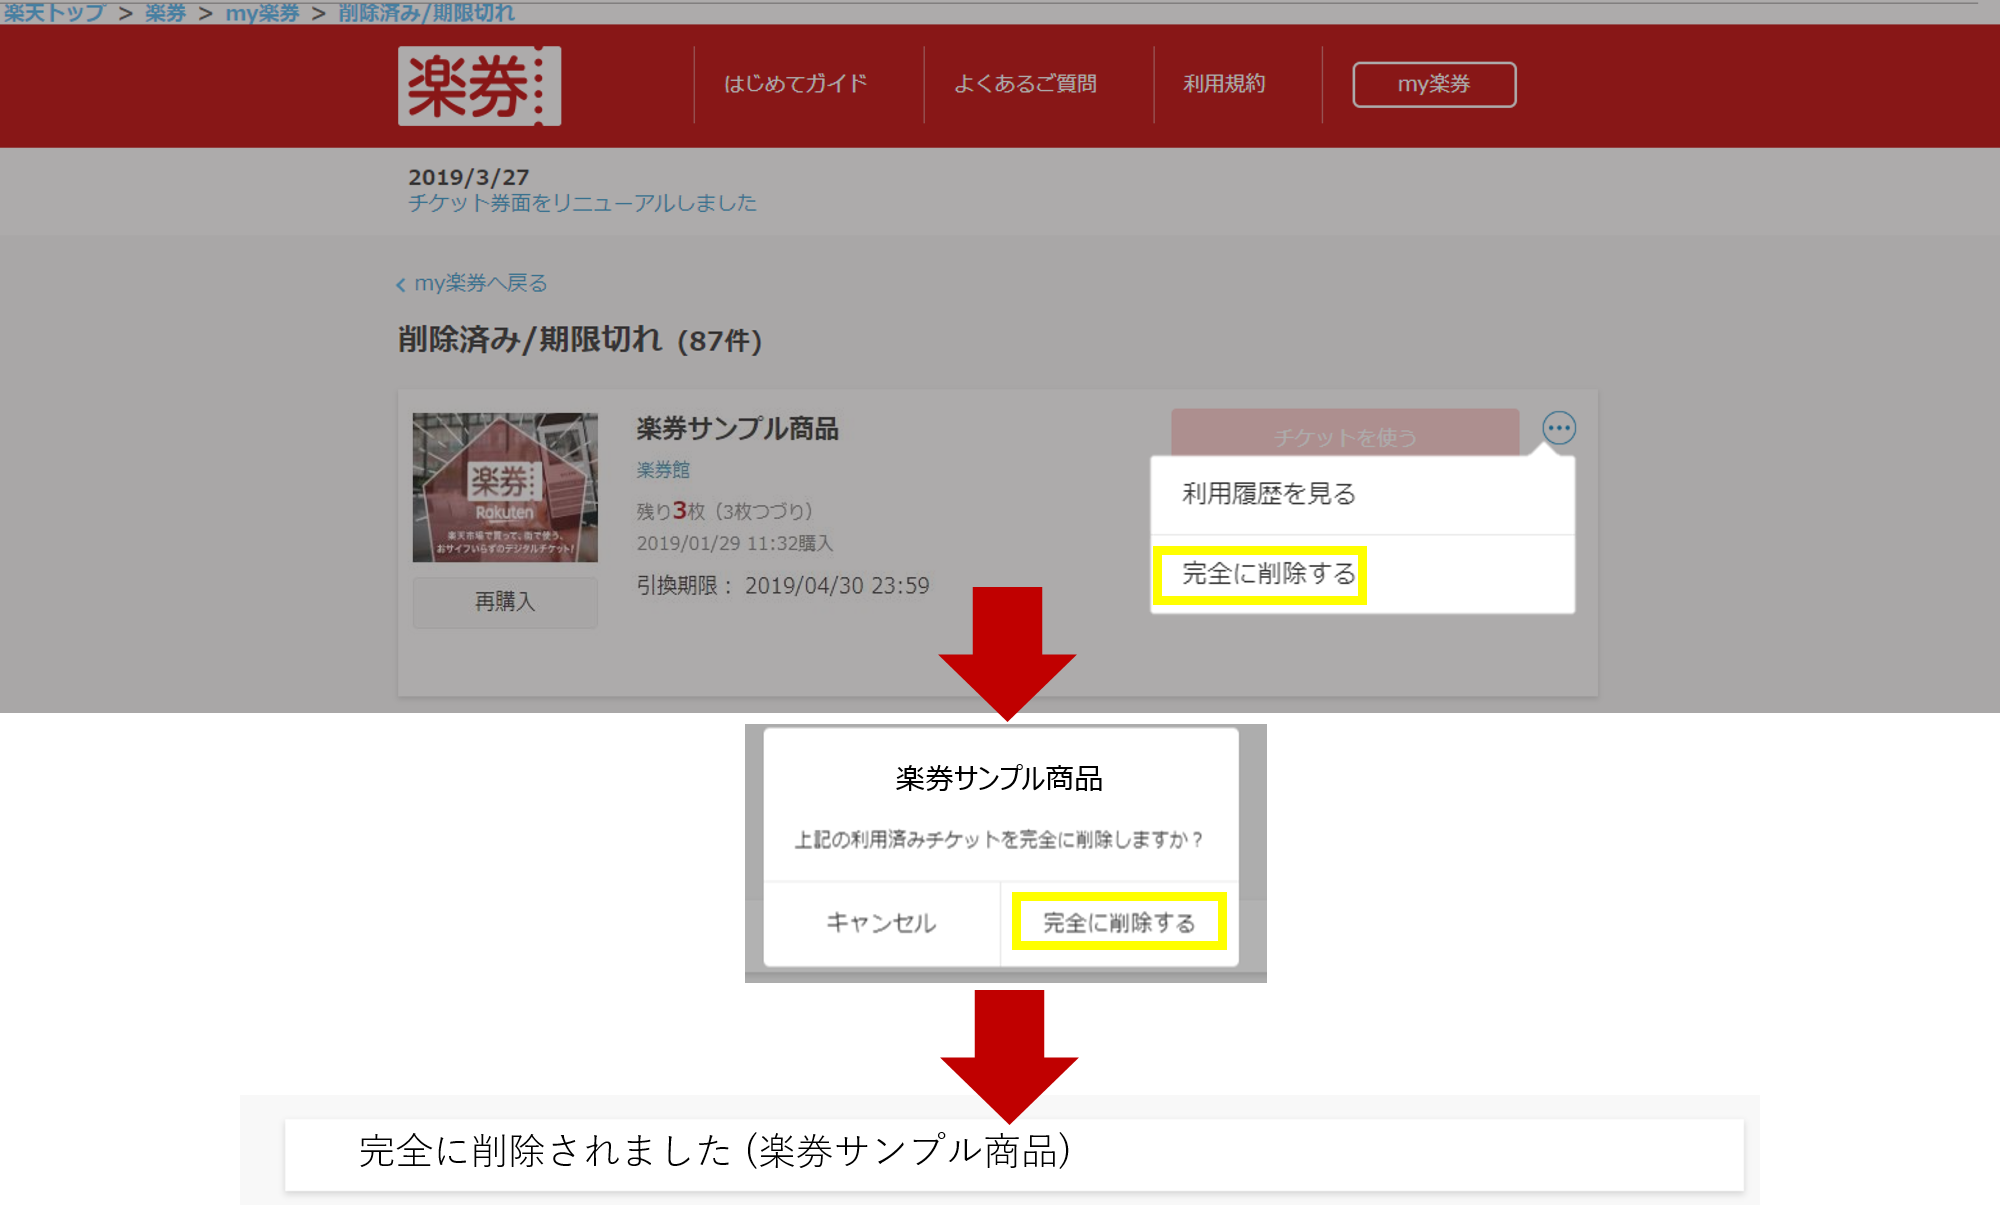
Task: Confirm 完全に削除する in the dialog
Action: pyautogui.click(x=1119, y=922)
